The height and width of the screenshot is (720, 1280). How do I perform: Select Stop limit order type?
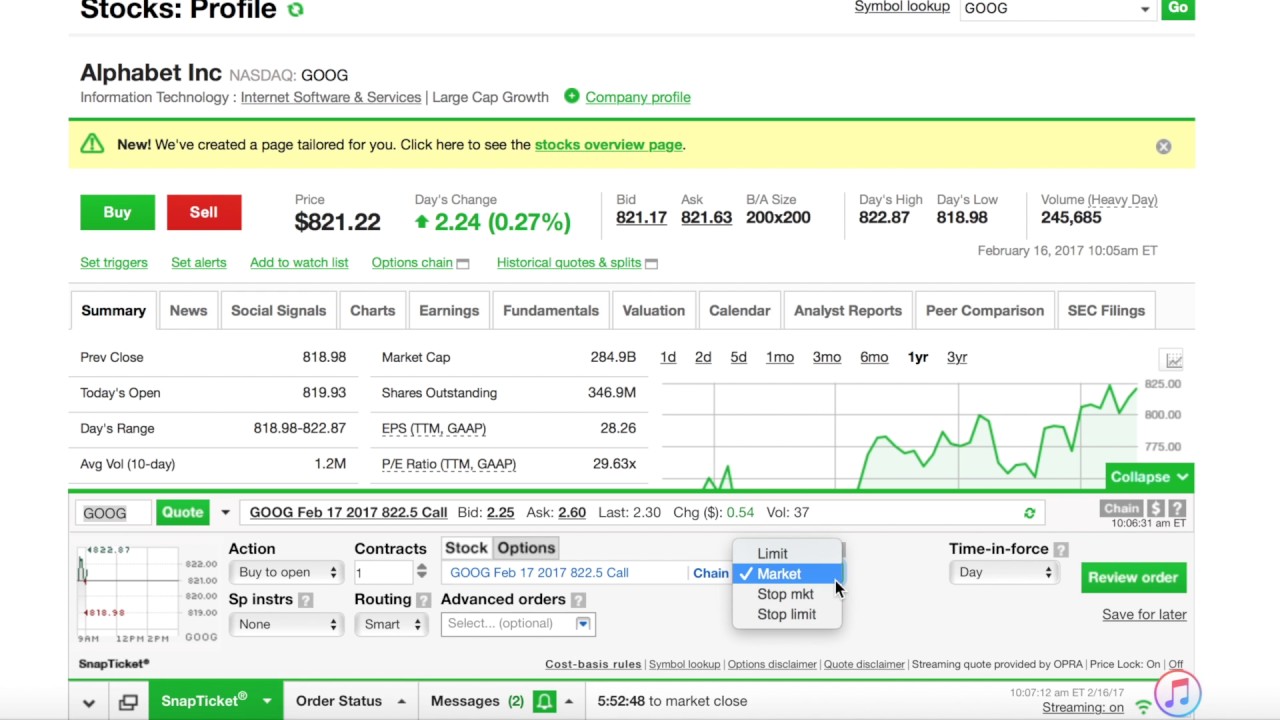click(x=787, y=614)
